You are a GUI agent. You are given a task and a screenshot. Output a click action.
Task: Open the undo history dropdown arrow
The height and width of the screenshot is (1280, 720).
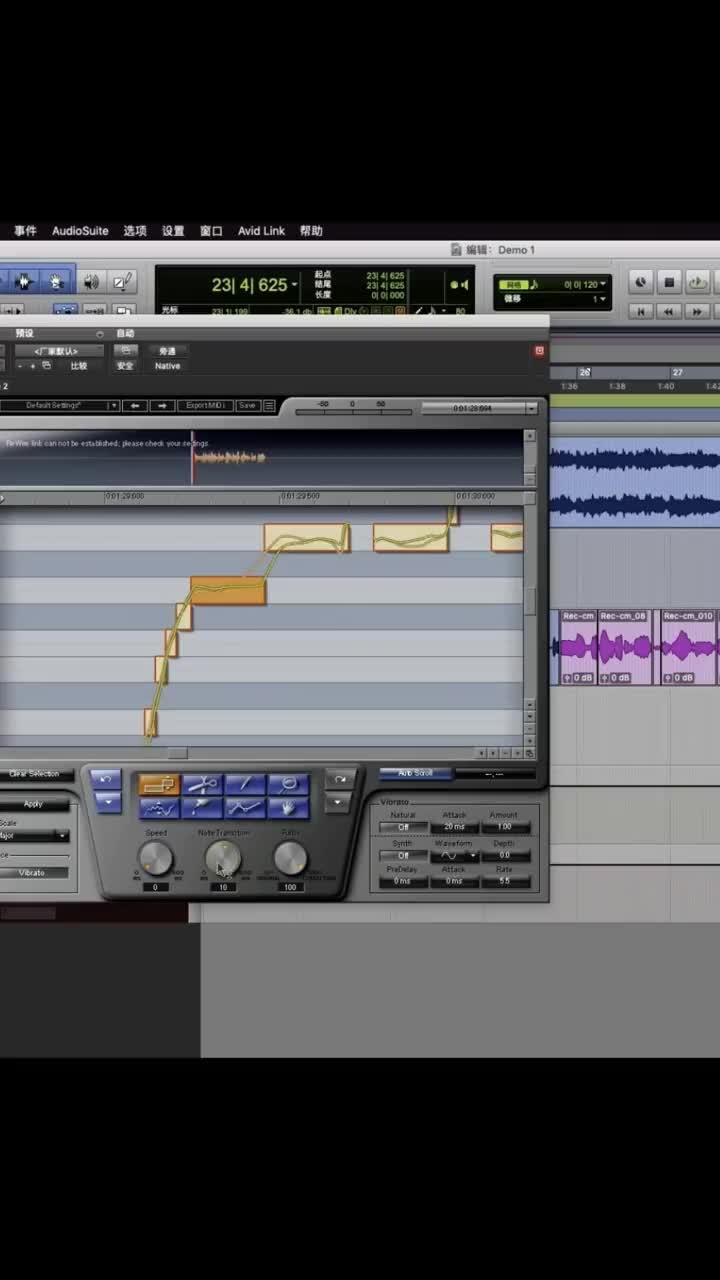[106, 803]
